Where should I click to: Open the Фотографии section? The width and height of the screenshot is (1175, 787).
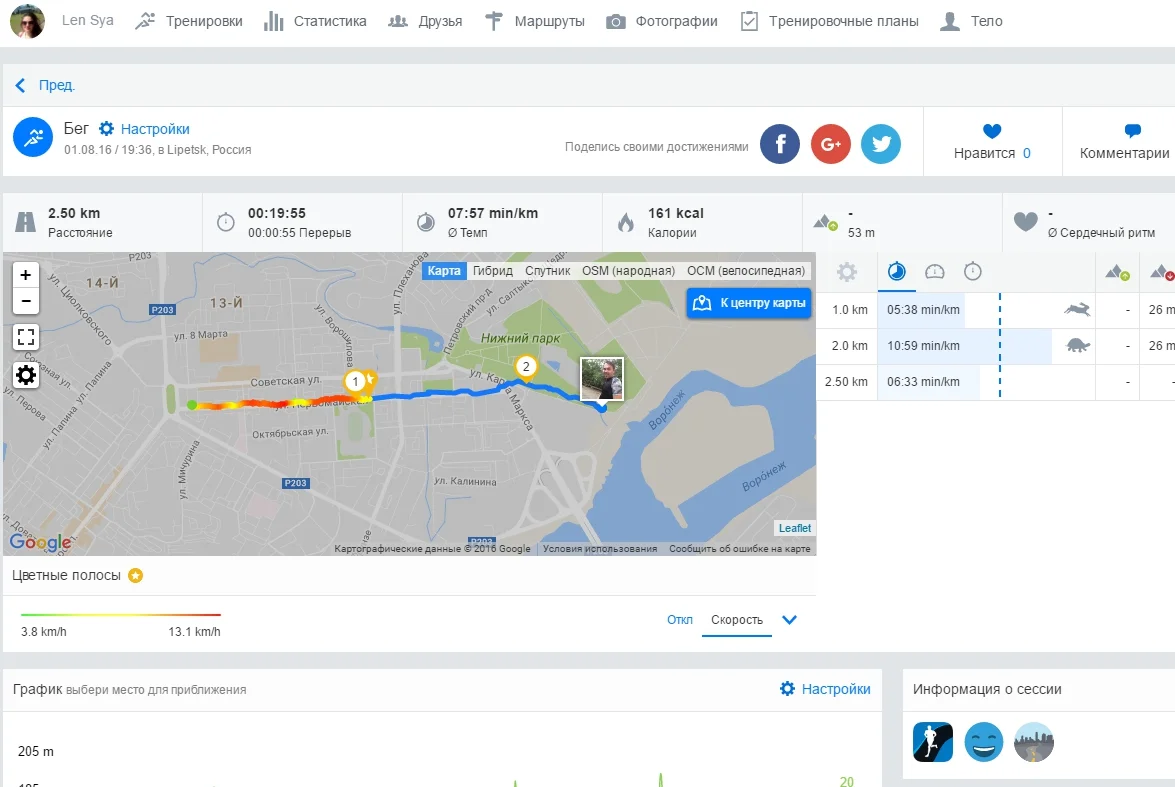(662, 21)
